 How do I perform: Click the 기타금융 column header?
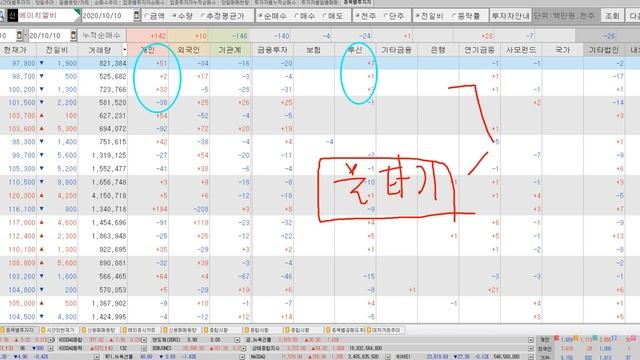point(396,50)
